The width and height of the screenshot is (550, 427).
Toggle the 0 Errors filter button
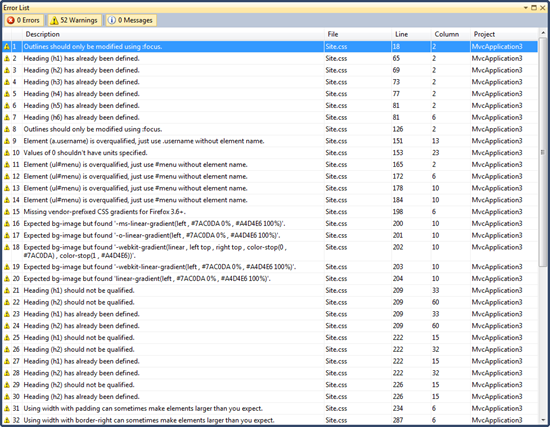[24, 20]
